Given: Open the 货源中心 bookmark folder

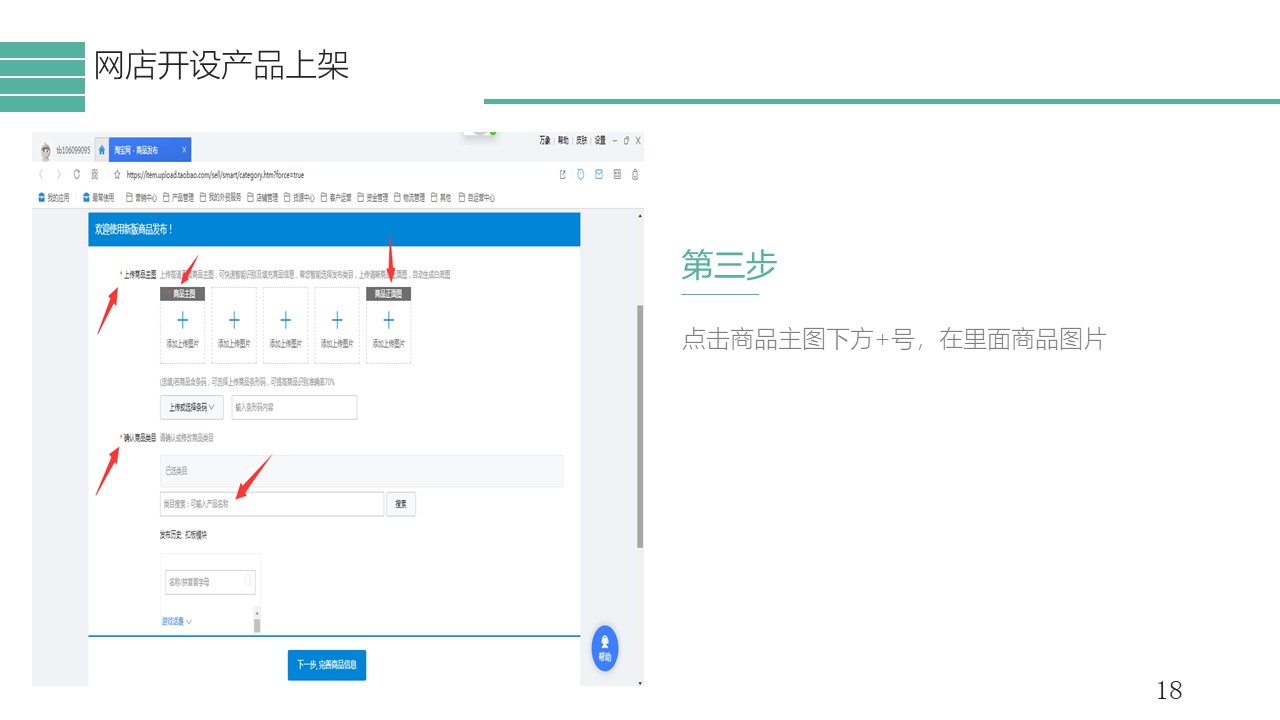Looking at the screenshot, I should tap(299, 197).
